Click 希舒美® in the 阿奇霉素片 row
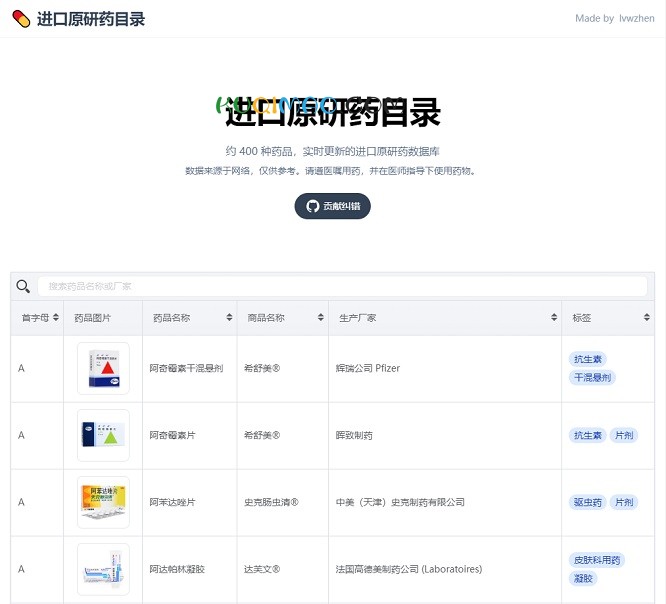666x604 pixels. pos(262,435)
